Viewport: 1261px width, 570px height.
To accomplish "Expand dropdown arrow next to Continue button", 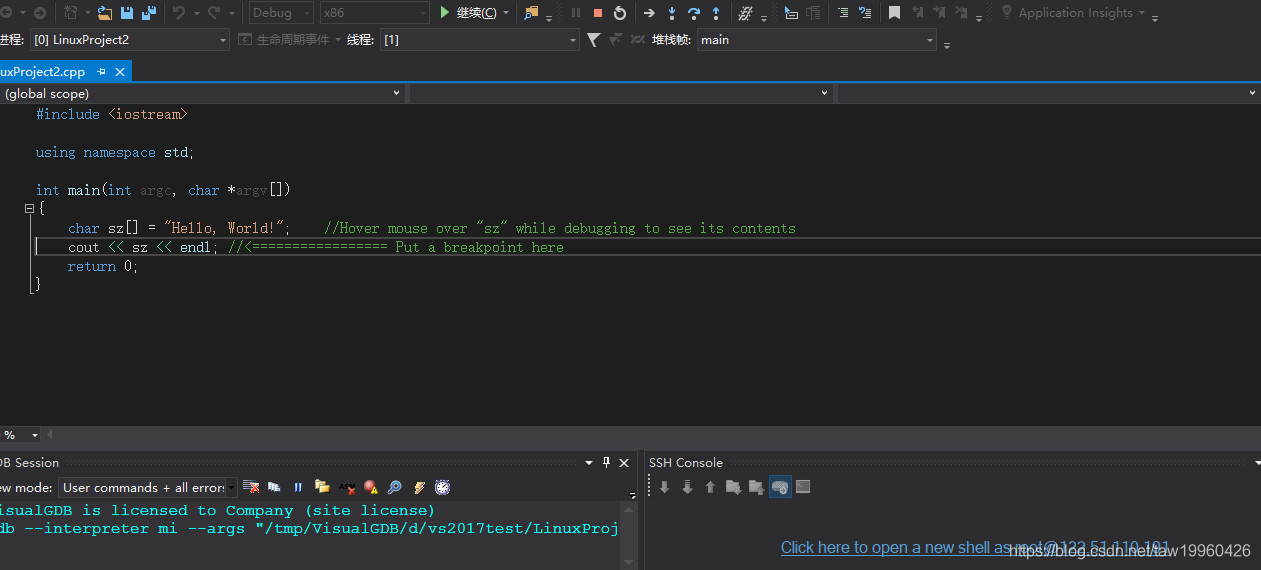I will click(506, 13).
